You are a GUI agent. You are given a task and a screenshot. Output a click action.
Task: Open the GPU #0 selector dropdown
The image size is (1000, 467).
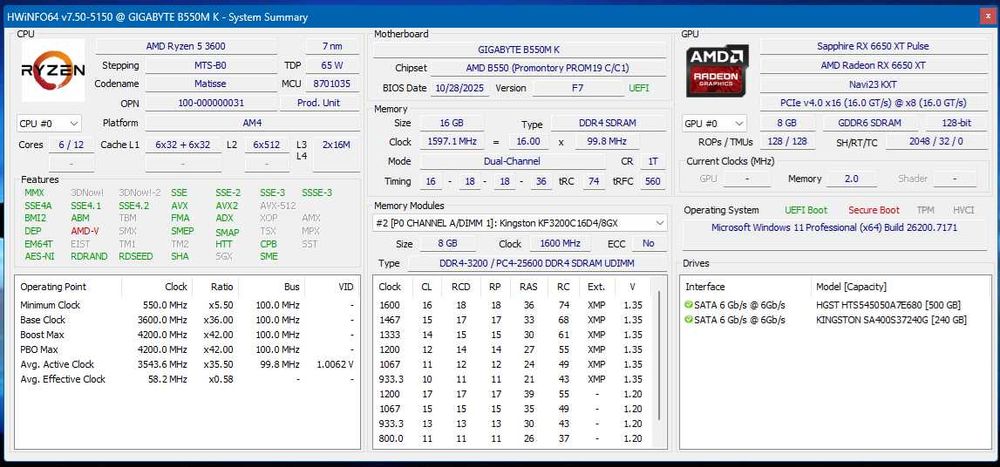(714, 123)
